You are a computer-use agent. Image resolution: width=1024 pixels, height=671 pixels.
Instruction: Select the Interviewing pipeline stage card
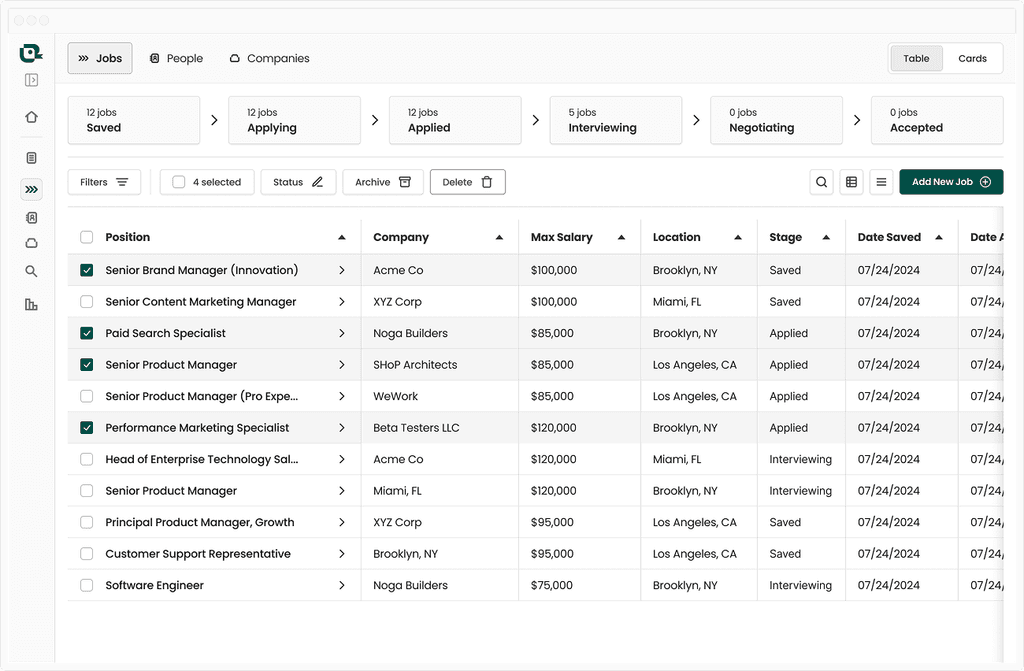[616, 120]
